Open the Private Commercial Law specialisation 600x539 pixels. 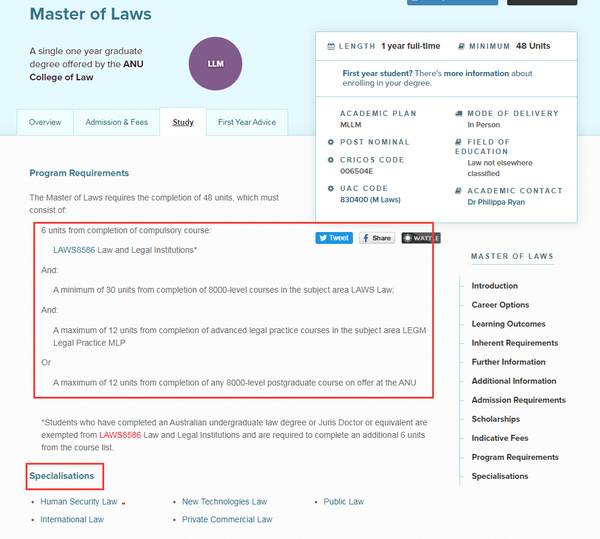(x=227, y=519)
